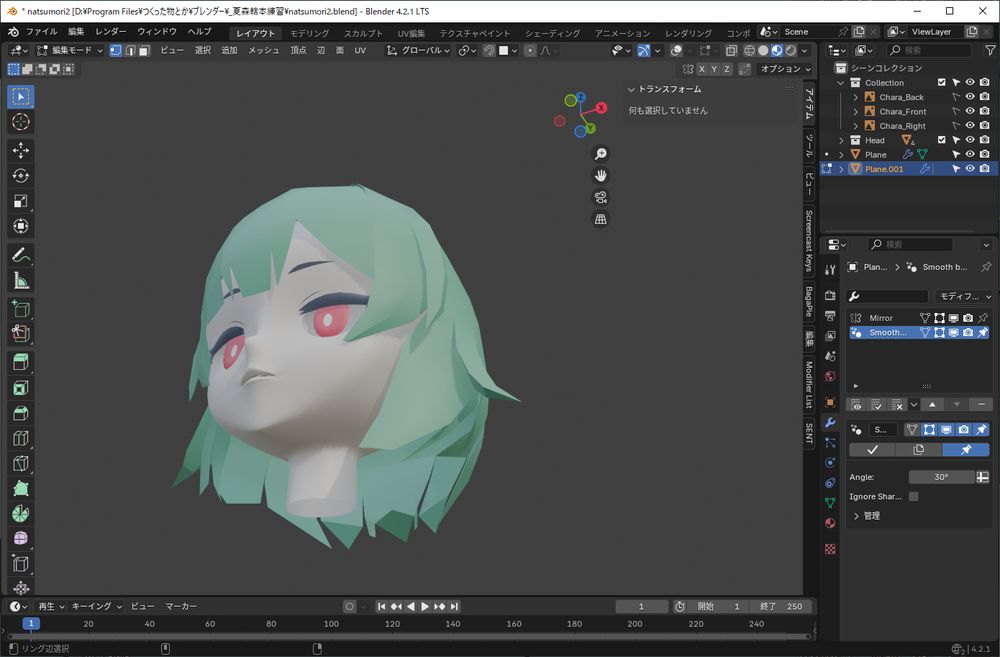Open the メッシュ menu

264,50
